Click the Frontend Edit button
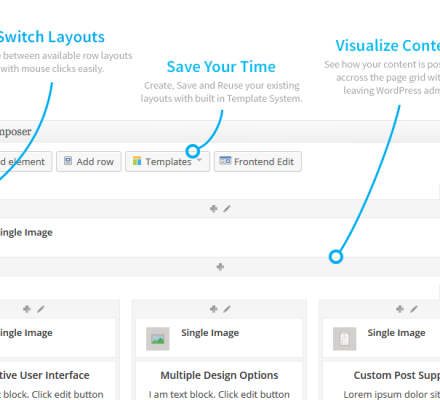This screenshot has width=440, height=400. coord(258,162)
